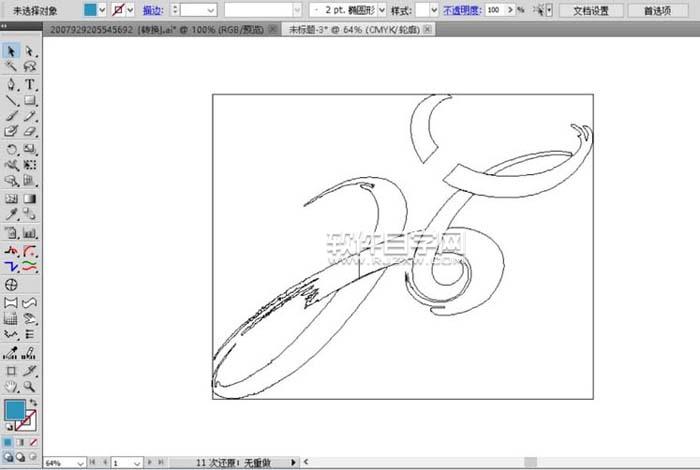Select the Rectangle shape tool

[x=30, y=100]
